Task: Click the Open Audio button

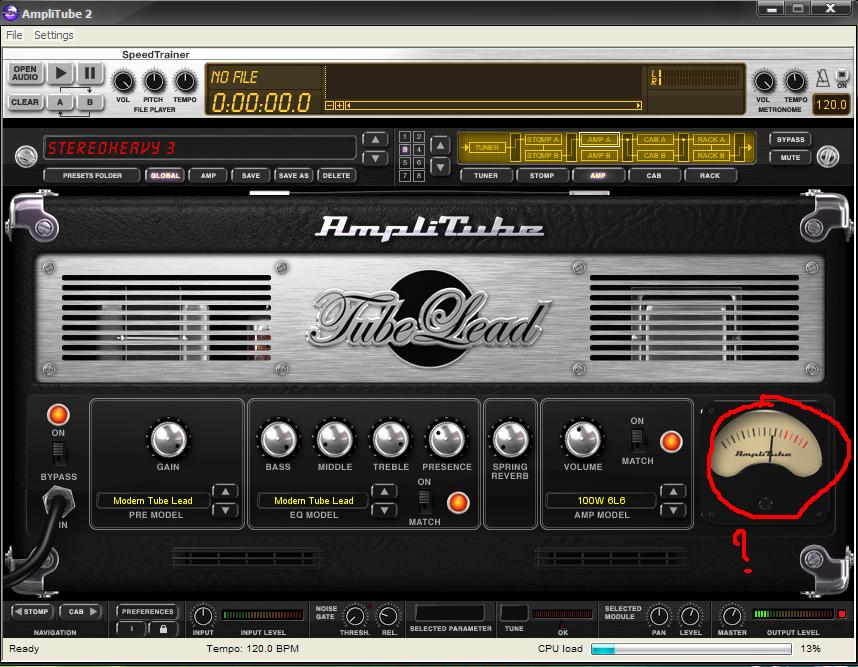Action: click(x=25, y=75)
